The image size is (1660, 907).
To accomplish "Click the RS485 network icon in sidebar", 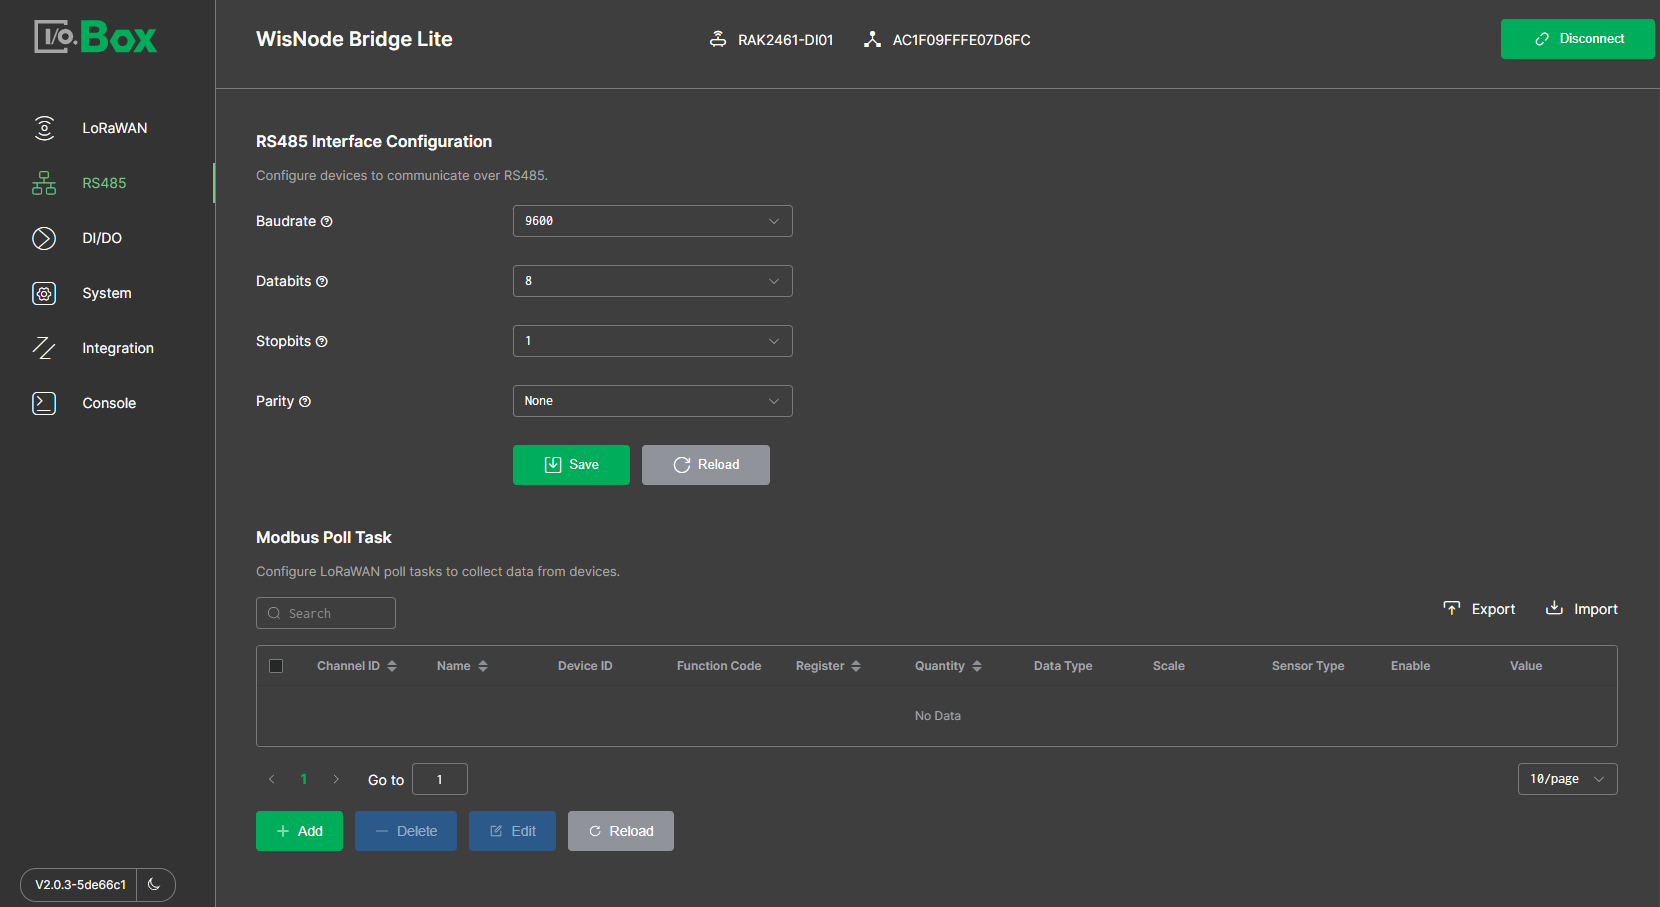I will [x=44, y=183].
